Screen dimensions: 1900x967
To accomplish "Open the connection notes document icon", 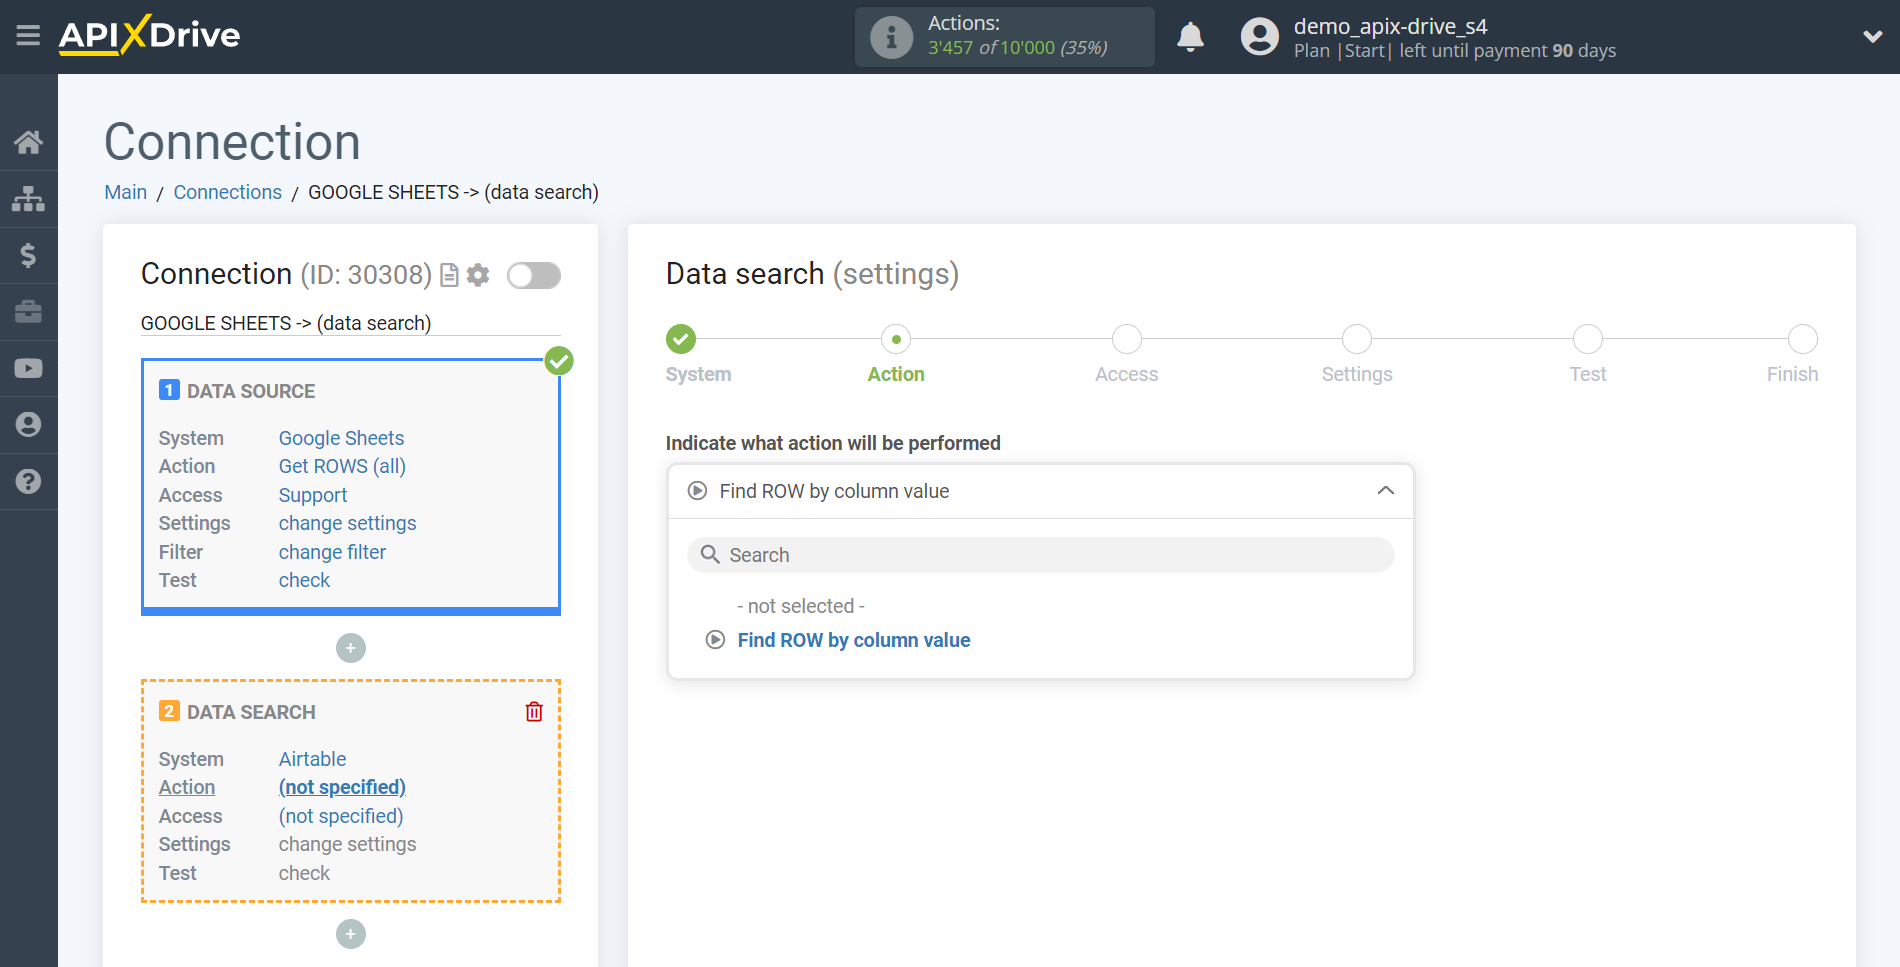I will click(x=450, y=275).
